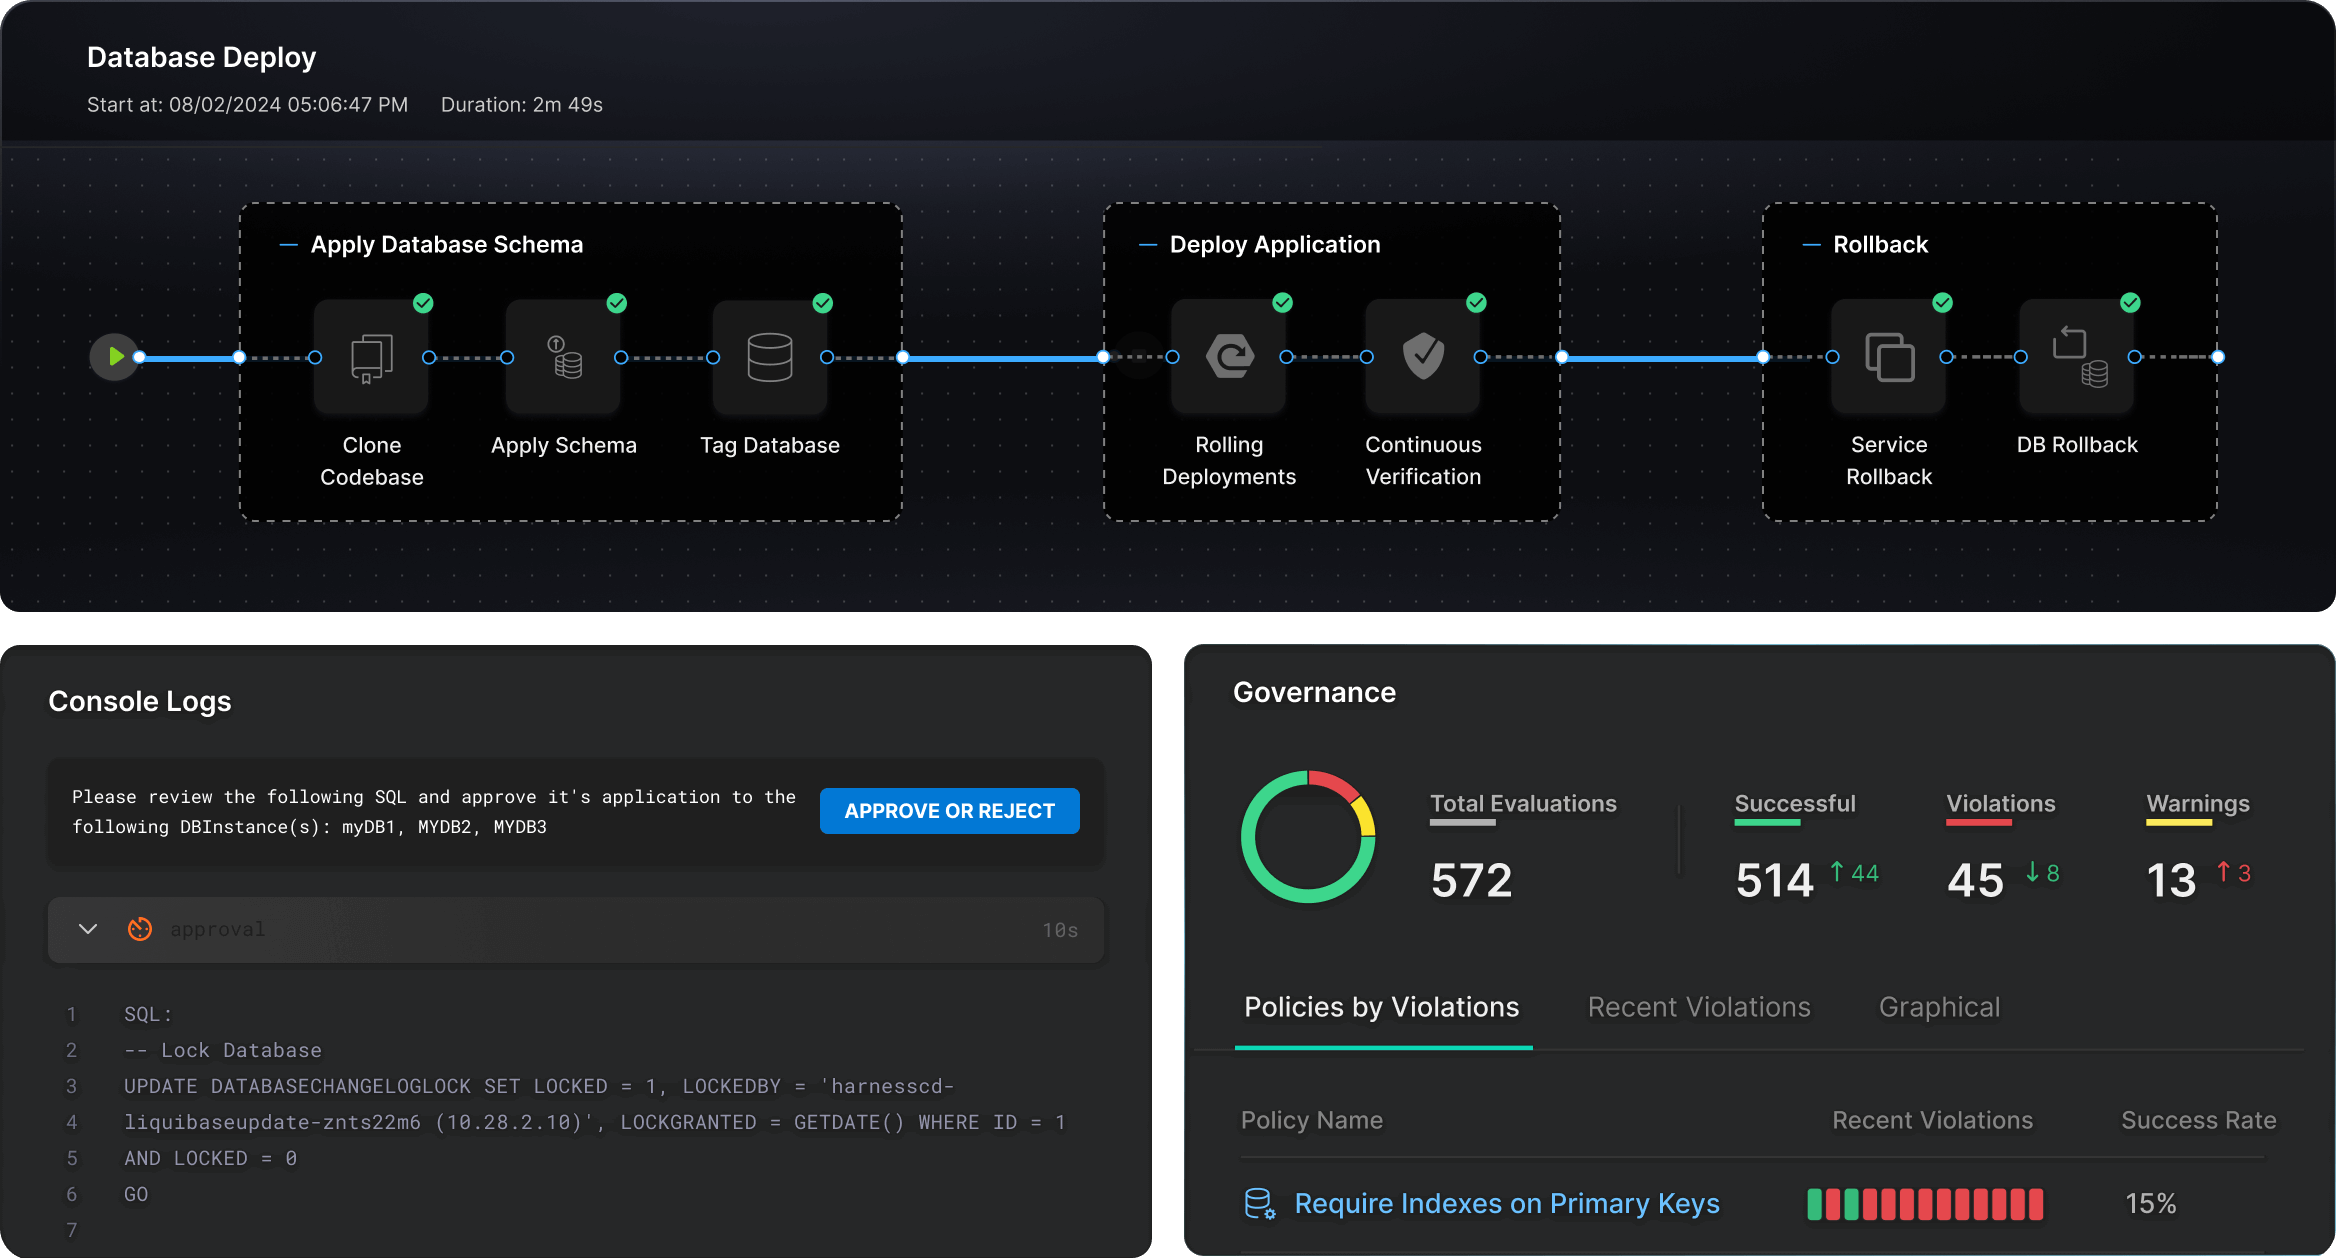Click the Governance heading
This screenshot has width=2336, height=1260.
pos(1314,692)
